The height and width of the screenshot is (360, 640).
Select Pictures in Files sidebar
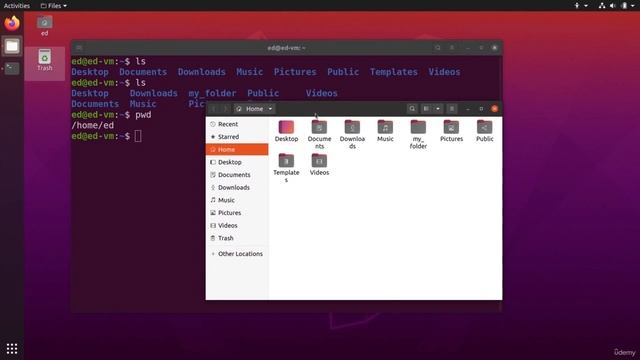pos(237,213)
